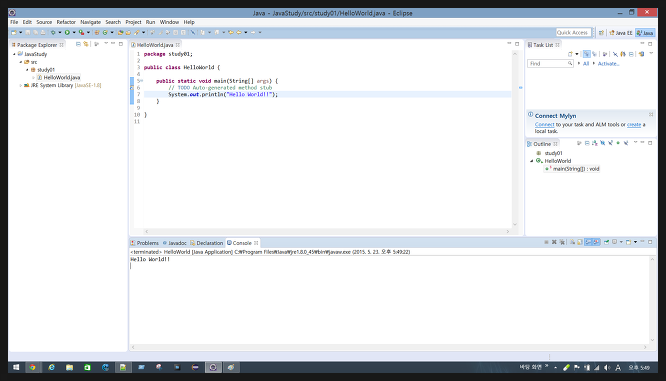Click the search magnifier in Find field
The height and width of the screenshot is (381, 666).
point(570,63)
